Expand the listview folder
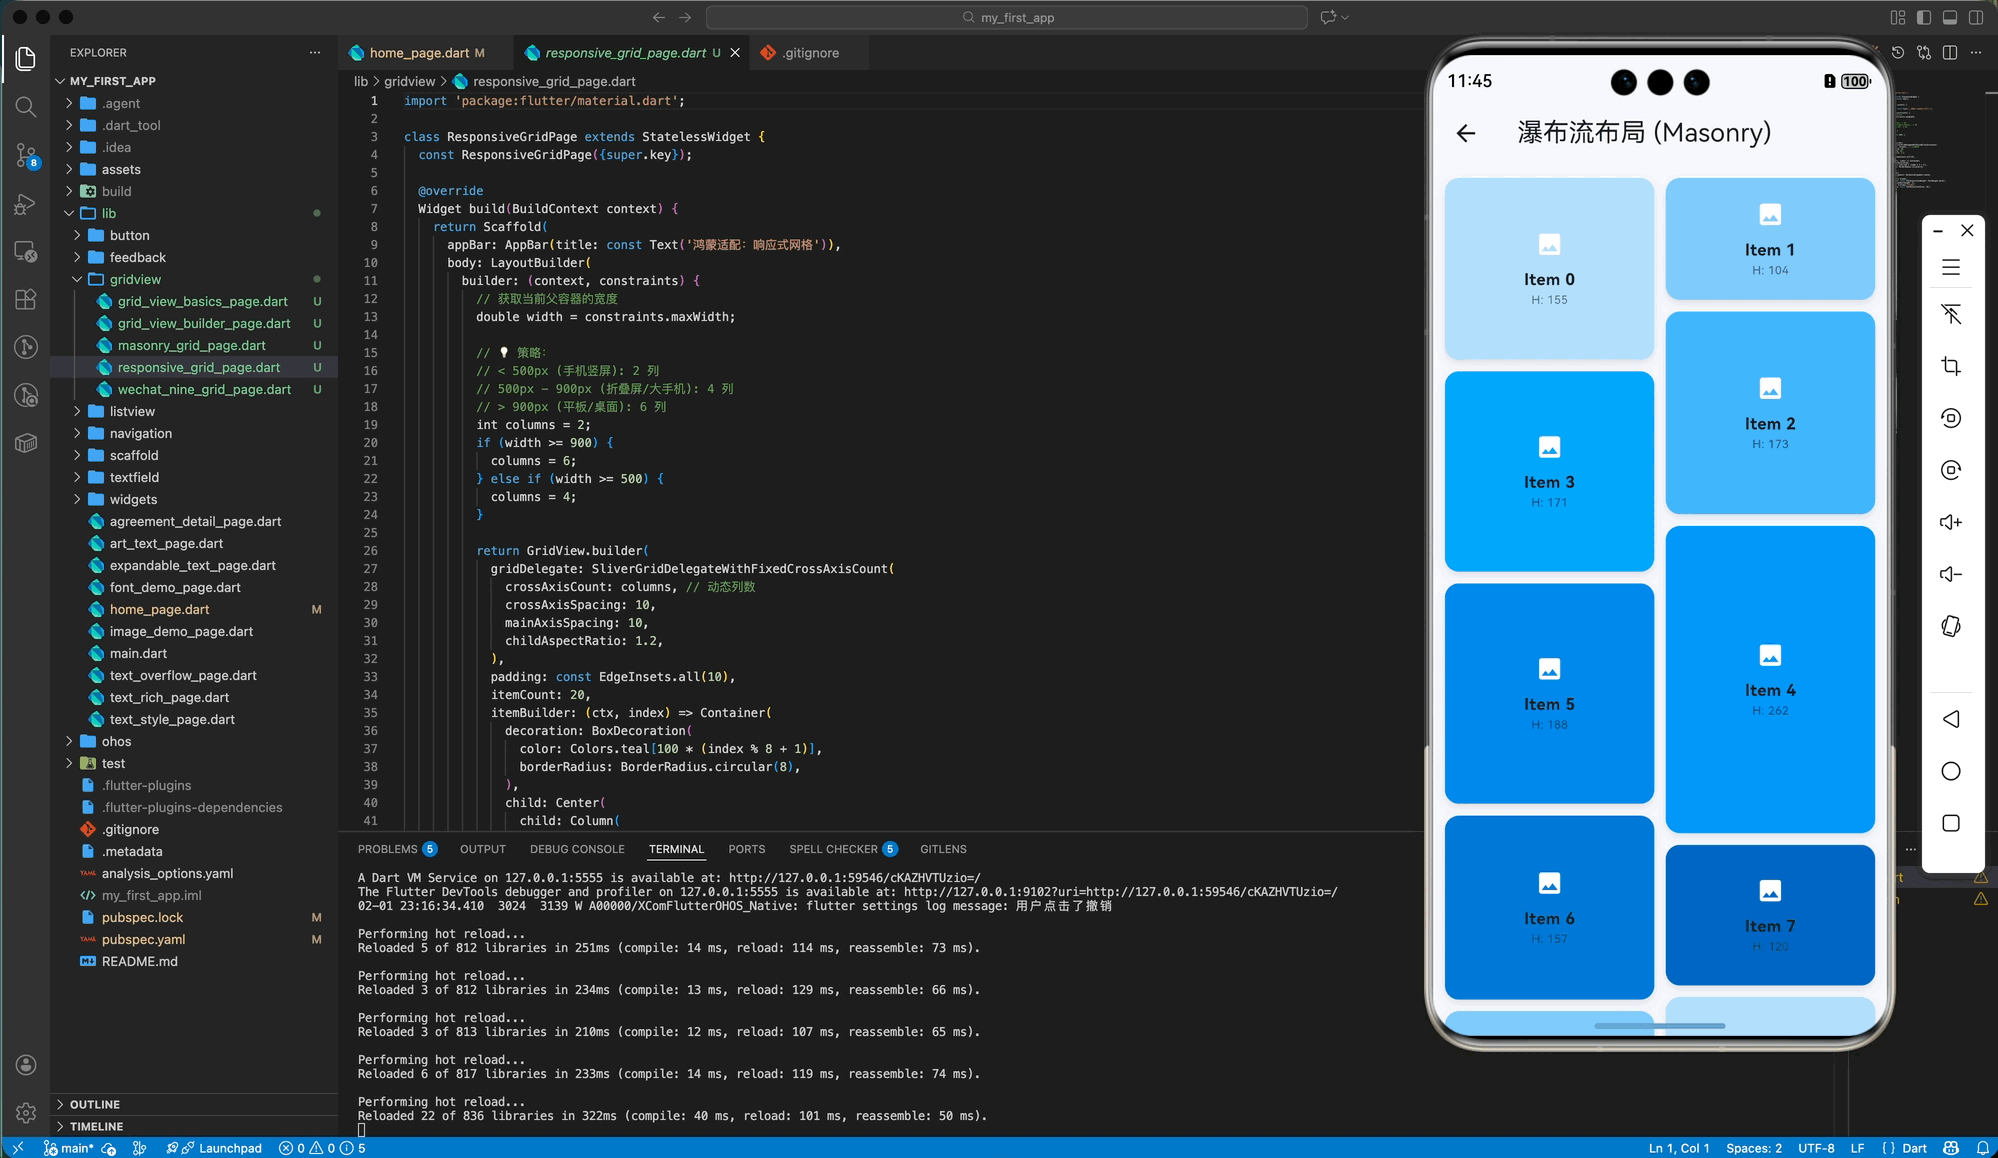Screen dimensions: 1998x1158 [132, 411]
